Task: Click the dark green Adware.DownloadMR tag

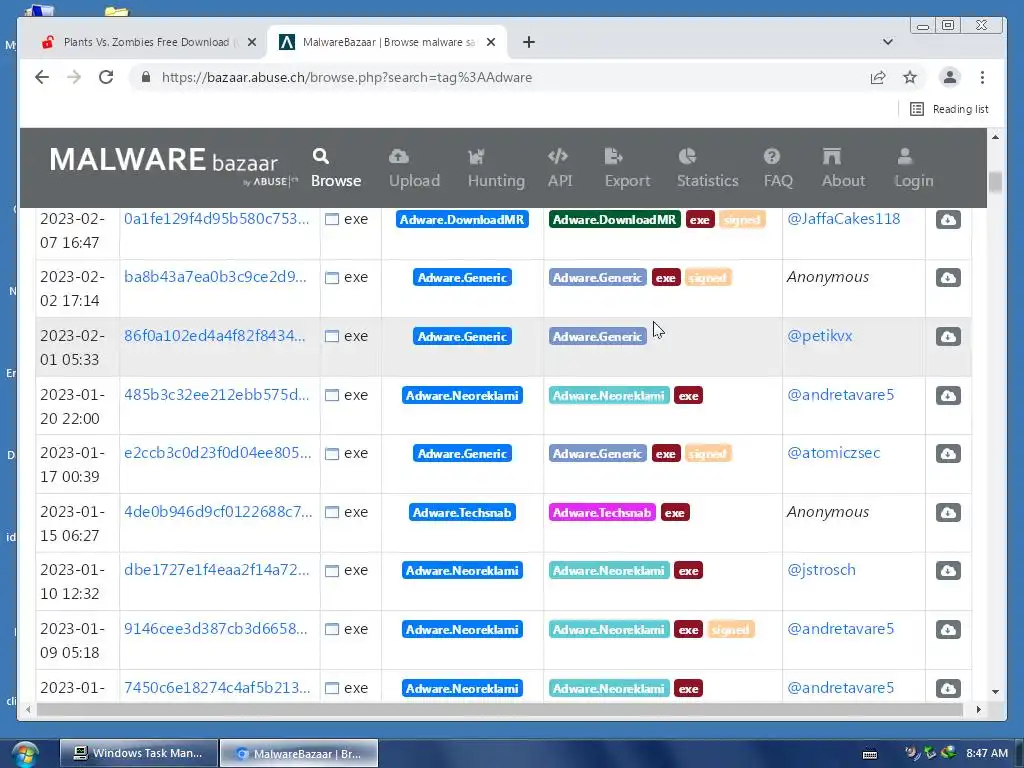Action: tap(614, 219)
